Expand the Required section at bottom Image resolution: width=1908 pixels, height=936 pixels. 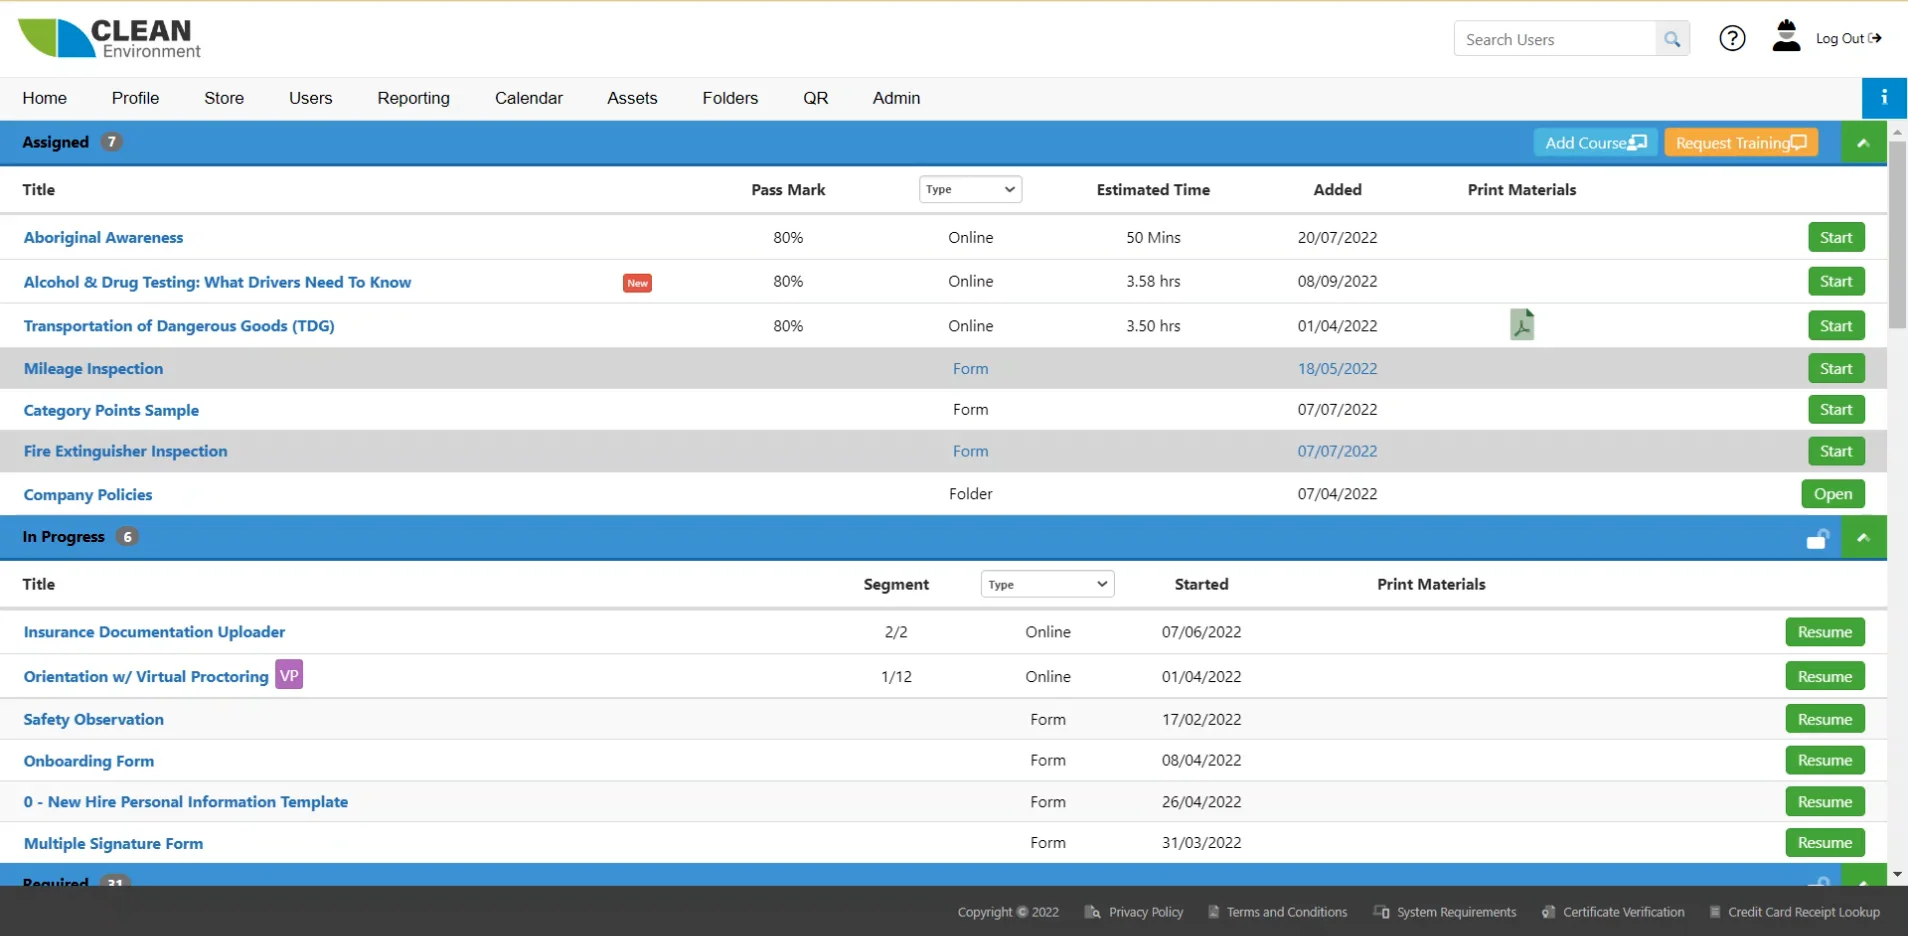(1864, 881)
